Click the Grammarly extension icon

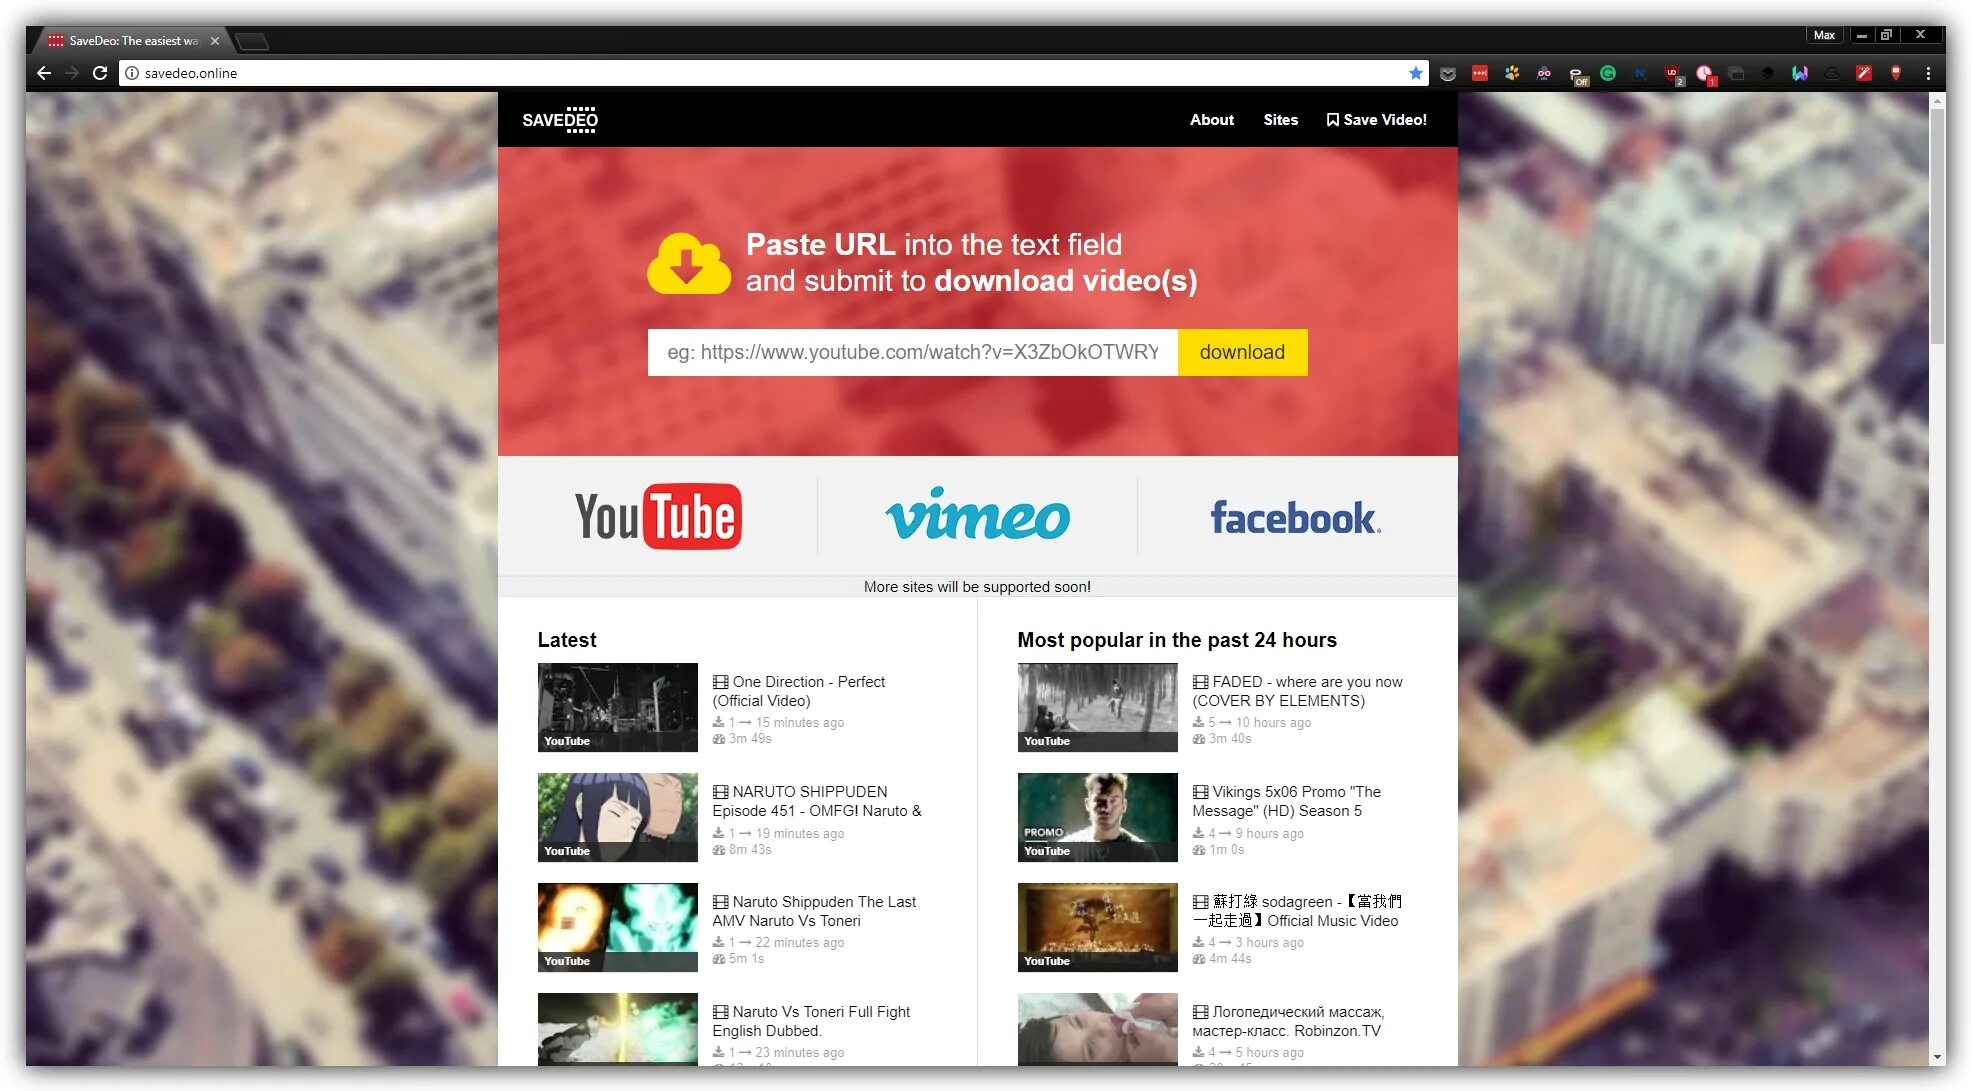click(x=1608, y=73)
